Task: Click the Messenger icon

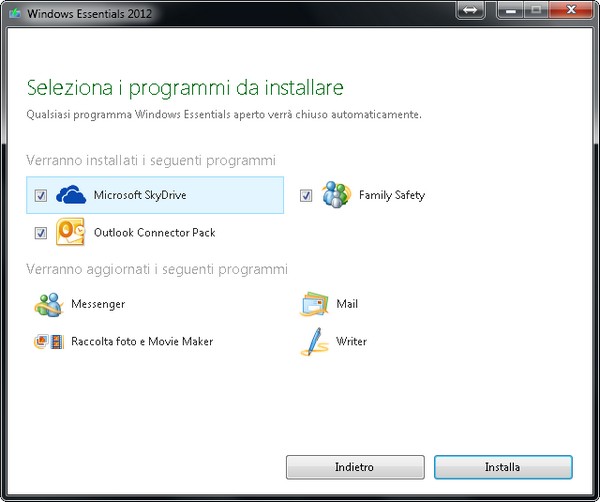Action: point(49,305)
